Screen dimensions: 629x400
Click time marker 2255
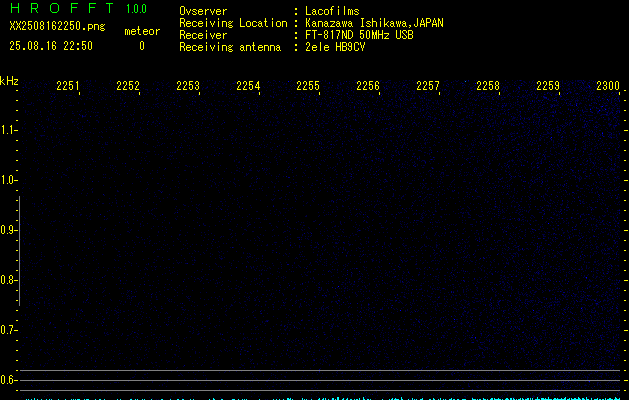click(x=308, y=86)
